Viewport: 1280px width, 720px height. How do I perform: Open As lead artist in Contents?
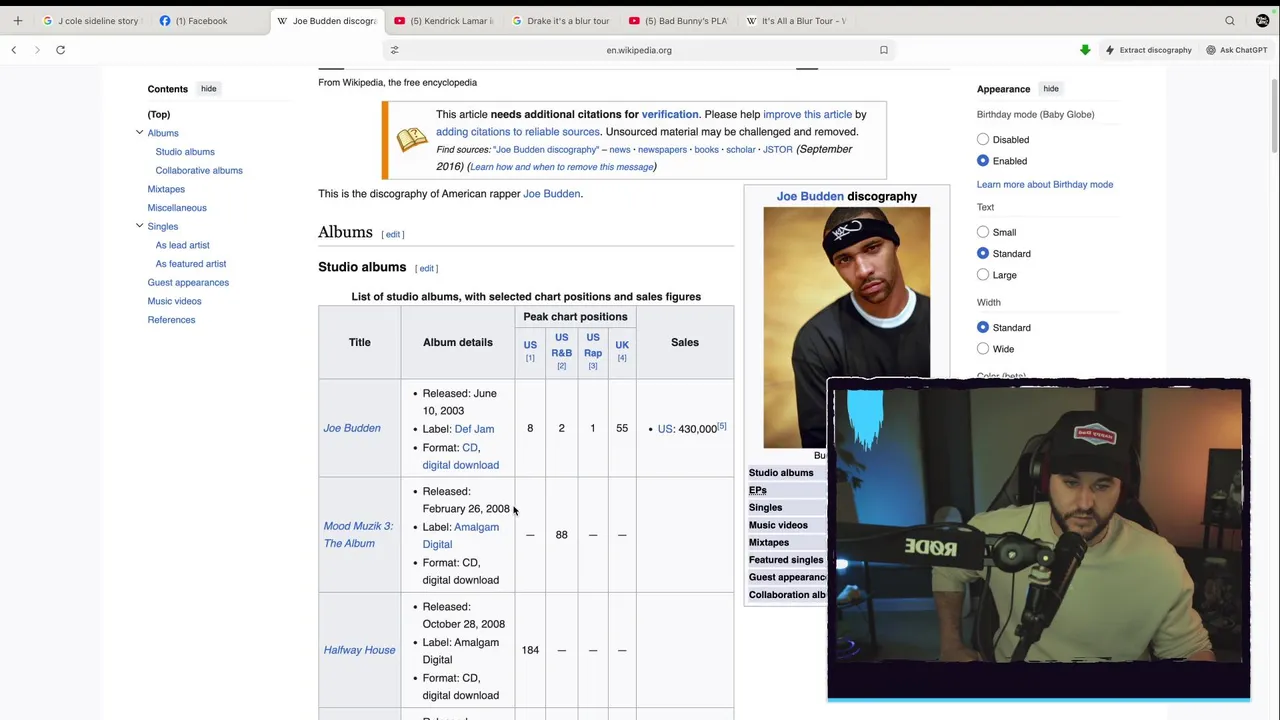tap(182, 245)
